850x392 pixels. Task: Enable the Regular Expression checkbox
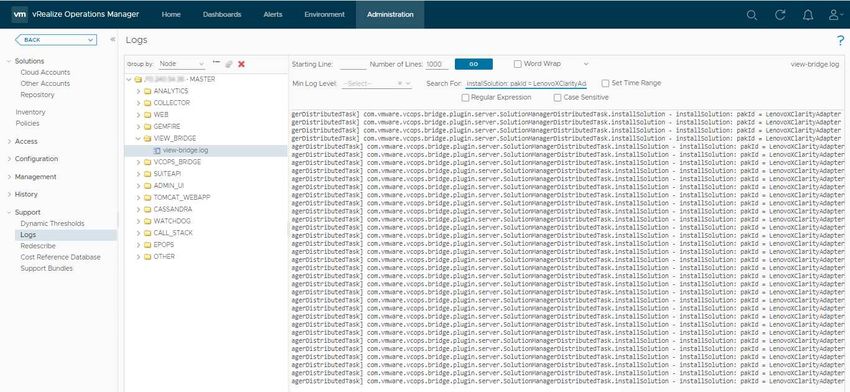(x=465, y=98)
